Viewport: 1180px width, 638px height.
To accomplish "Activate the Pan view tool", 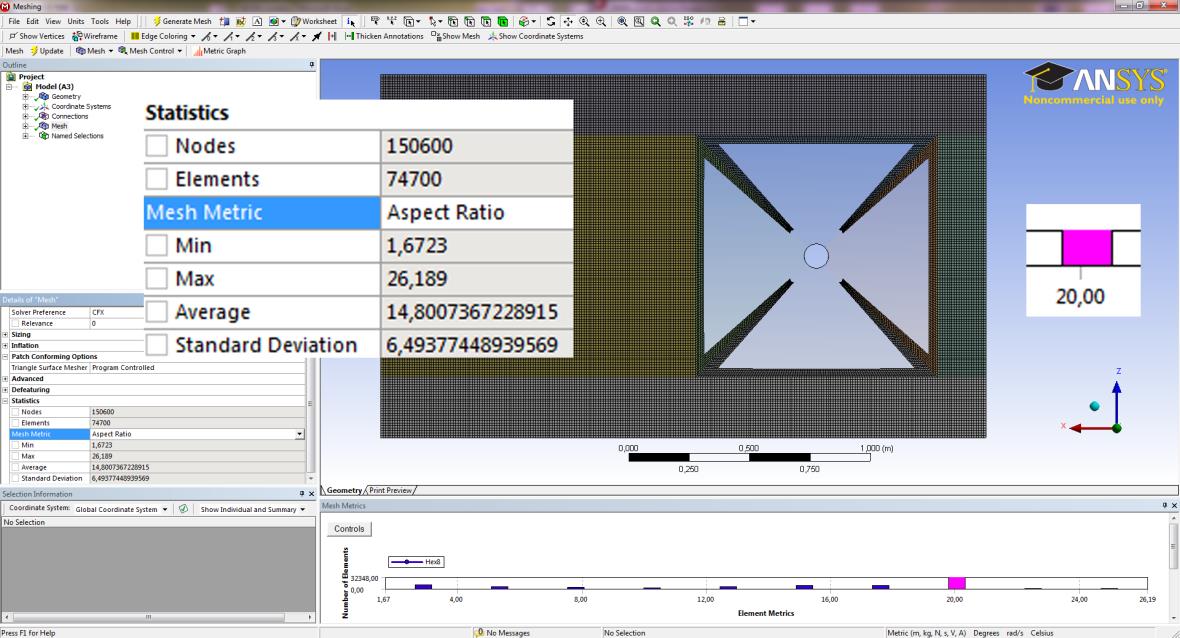I will pos(567,21).
